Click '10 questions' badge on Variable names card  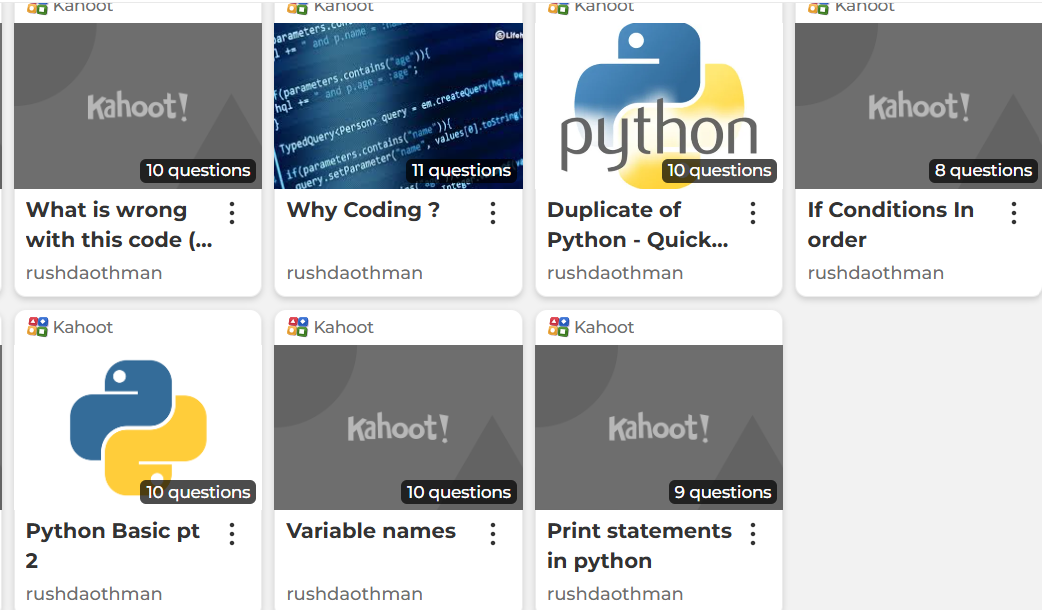click(459, 492)
